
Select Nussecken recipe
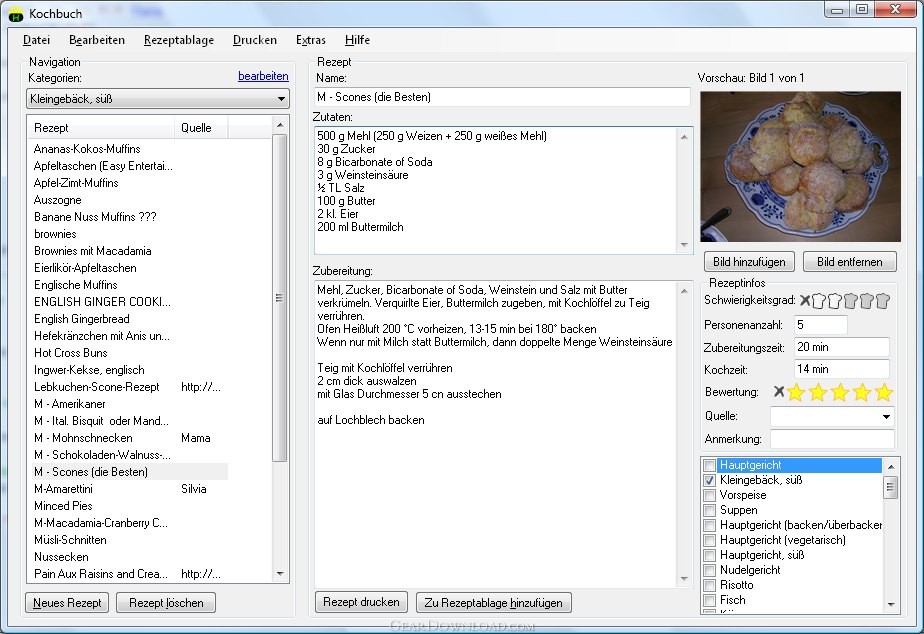(x=61, y=557)
